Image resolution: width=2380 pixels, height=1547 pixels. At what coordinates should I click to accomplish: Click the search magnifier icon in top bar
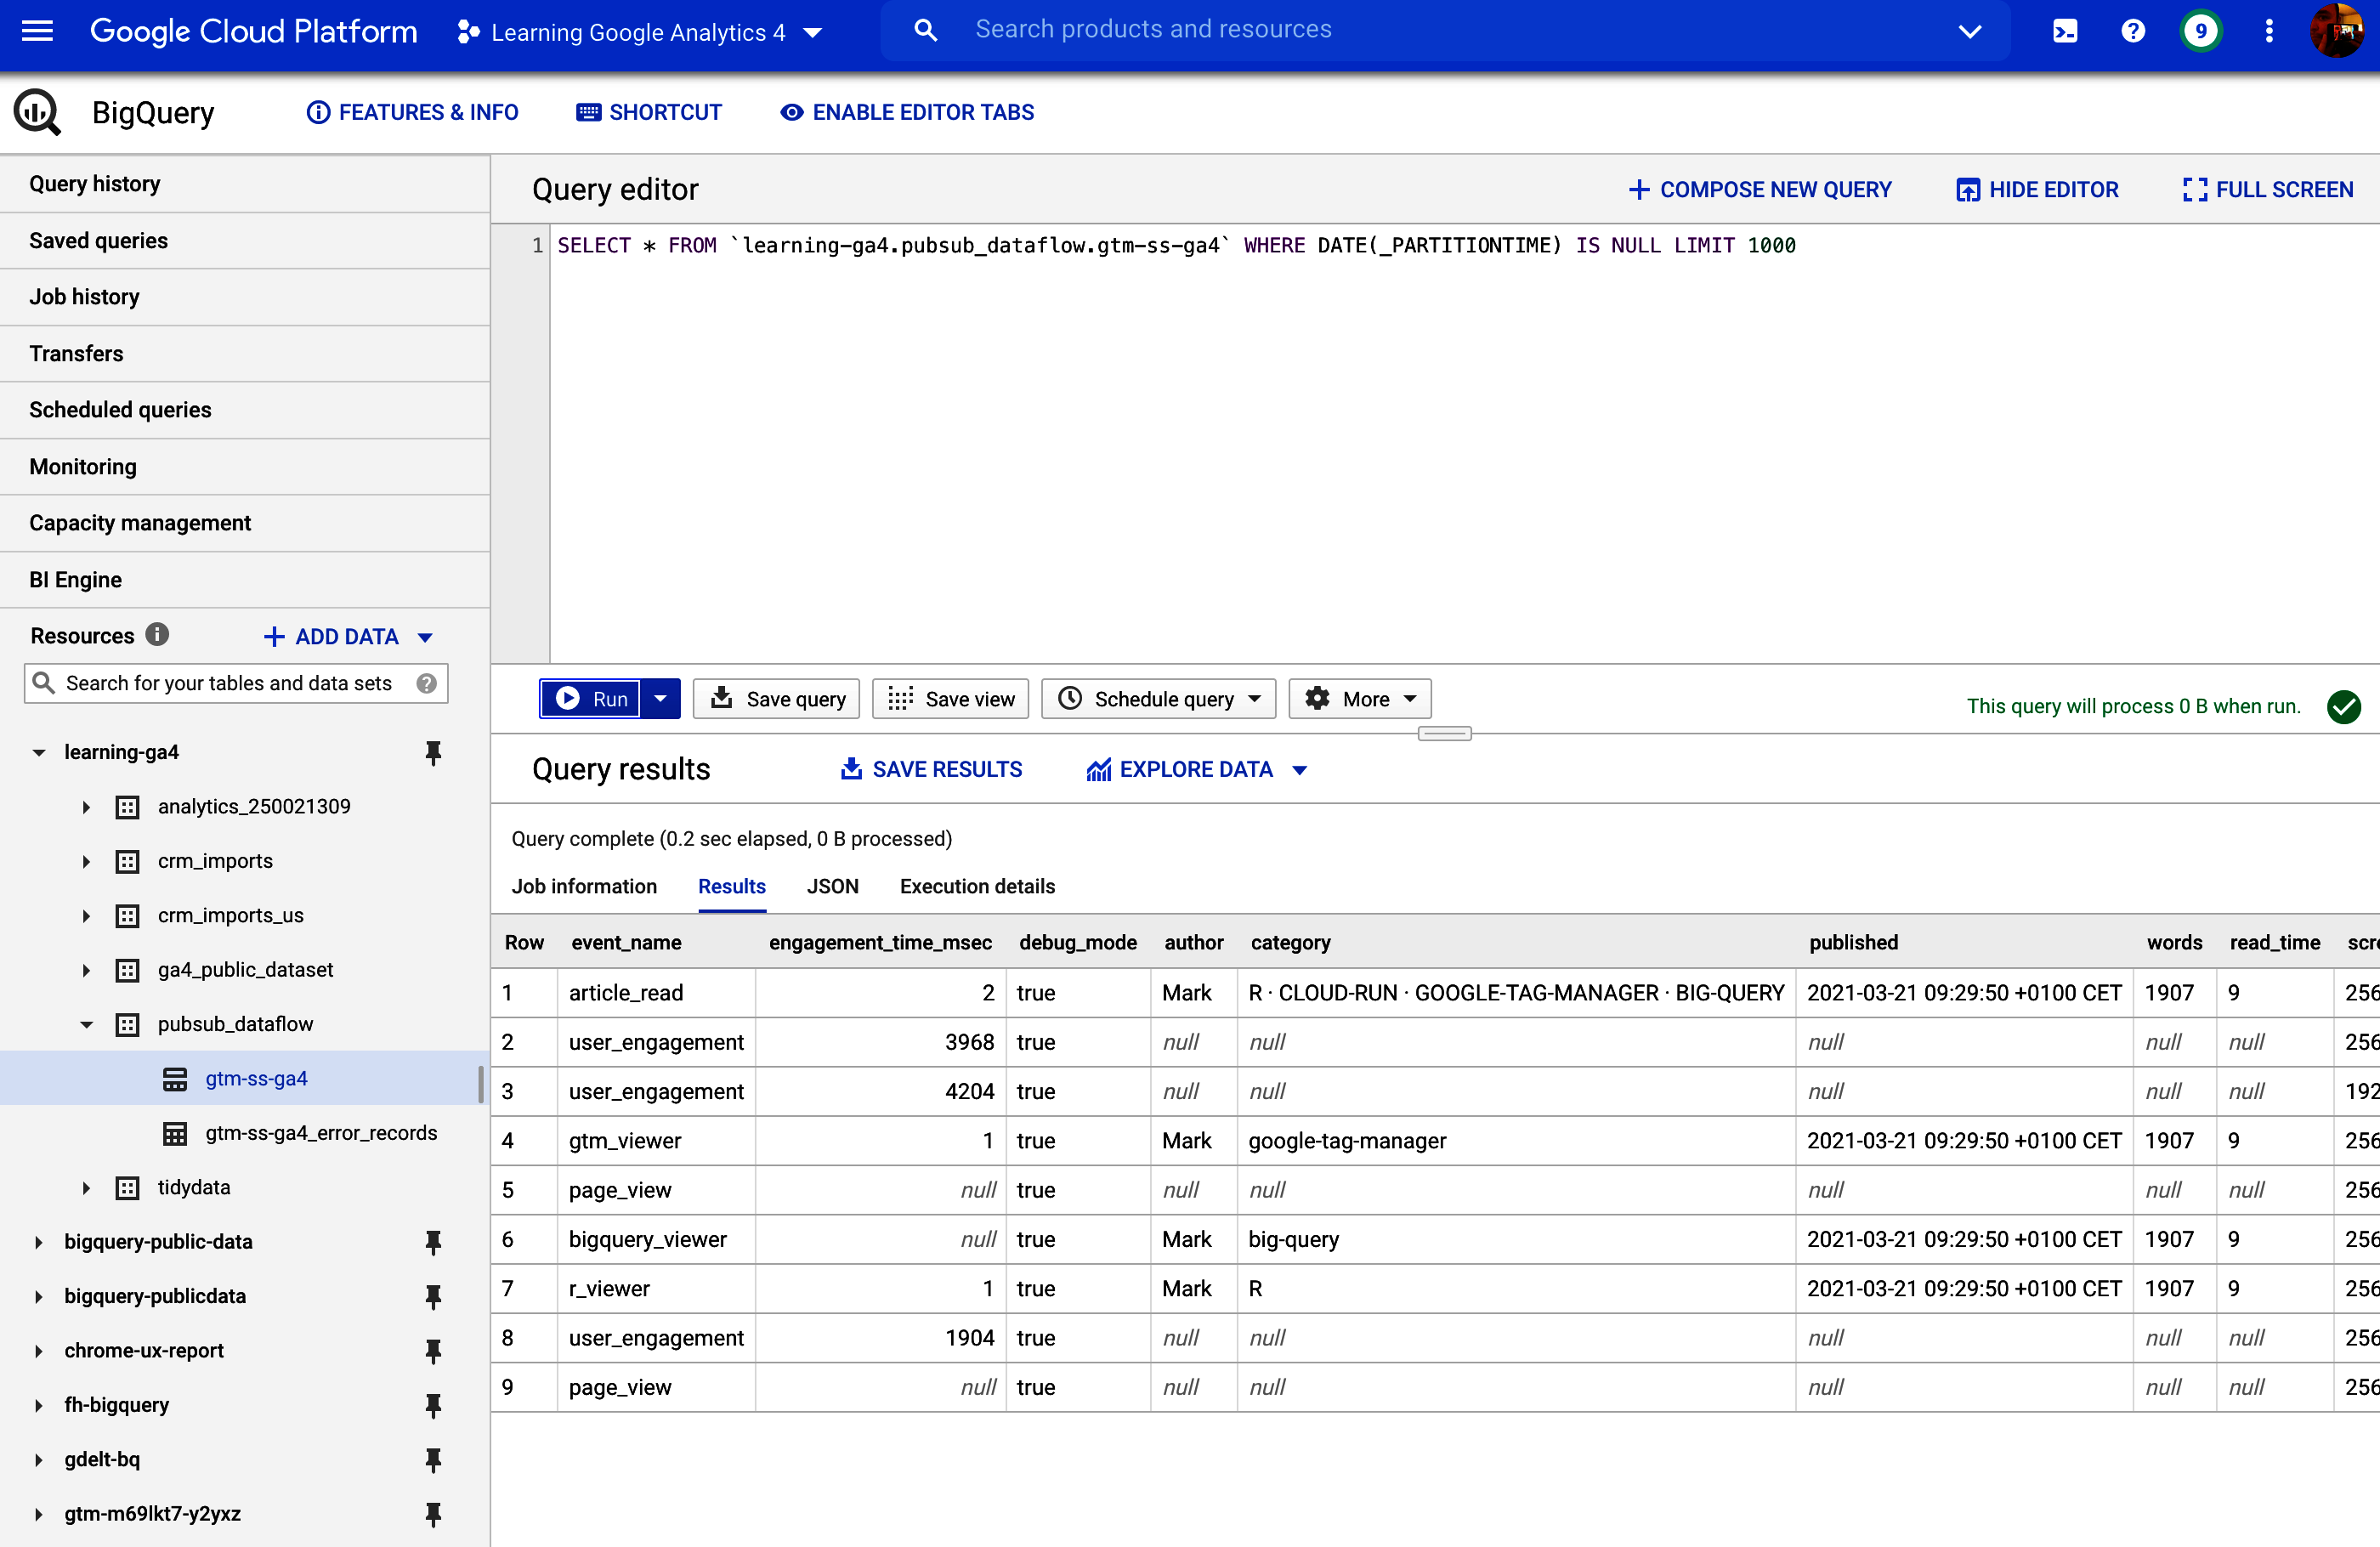[x=926, y=31]
